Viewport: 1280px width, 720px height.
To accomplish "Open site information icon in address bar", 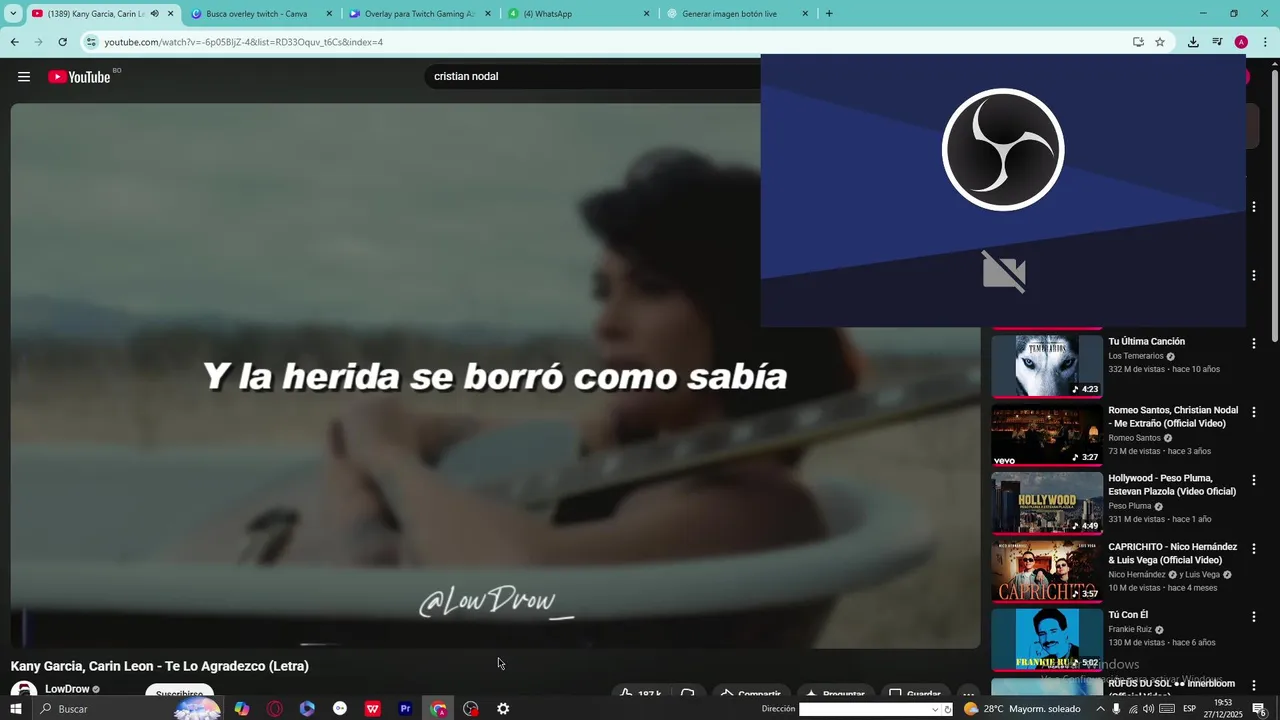I will click(x=91, y=42).
